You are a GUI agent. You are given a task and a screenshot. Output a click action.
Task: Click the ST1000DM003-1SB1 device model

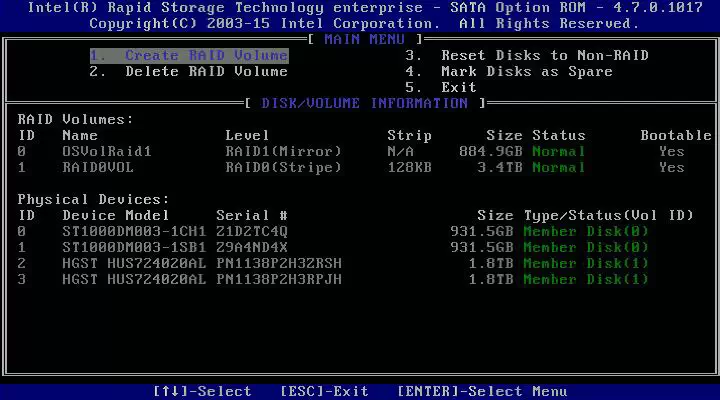point(133,248)
